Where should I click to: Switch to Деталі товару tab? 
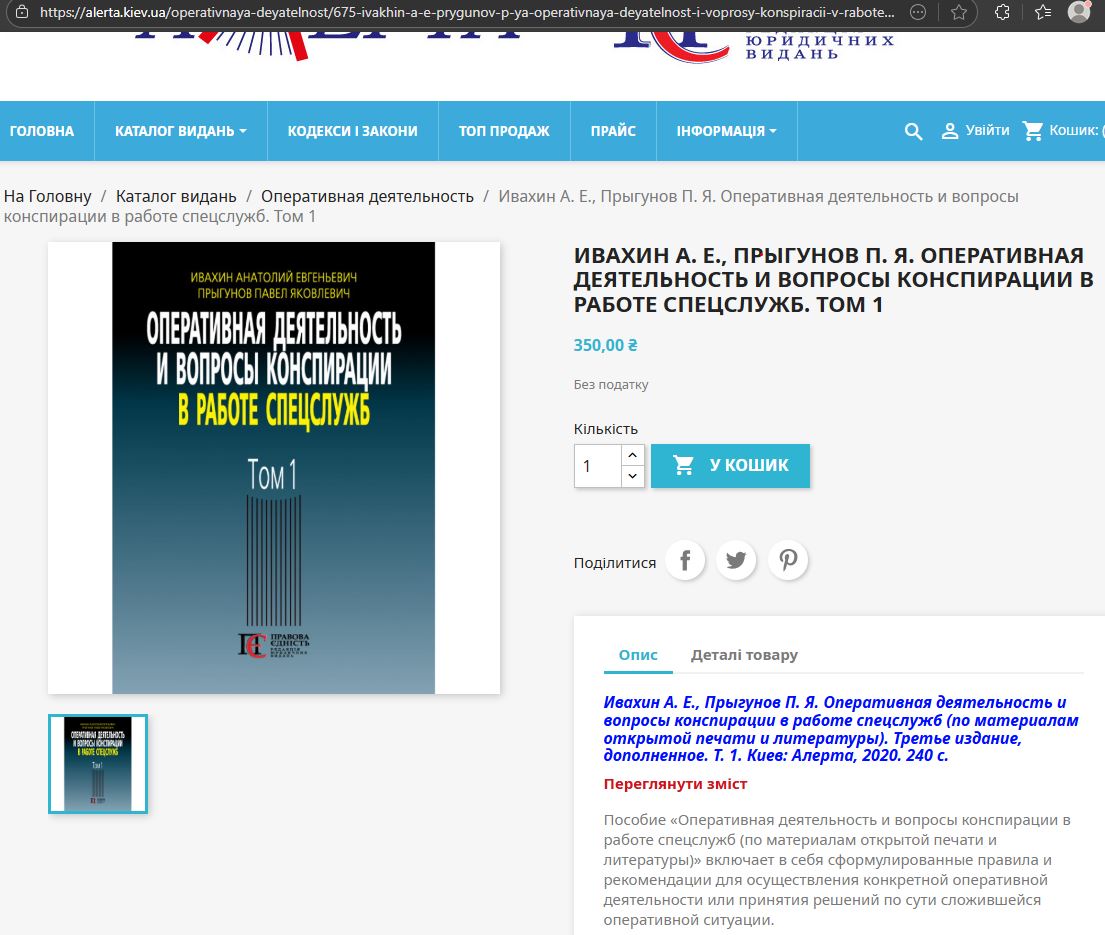744,655
